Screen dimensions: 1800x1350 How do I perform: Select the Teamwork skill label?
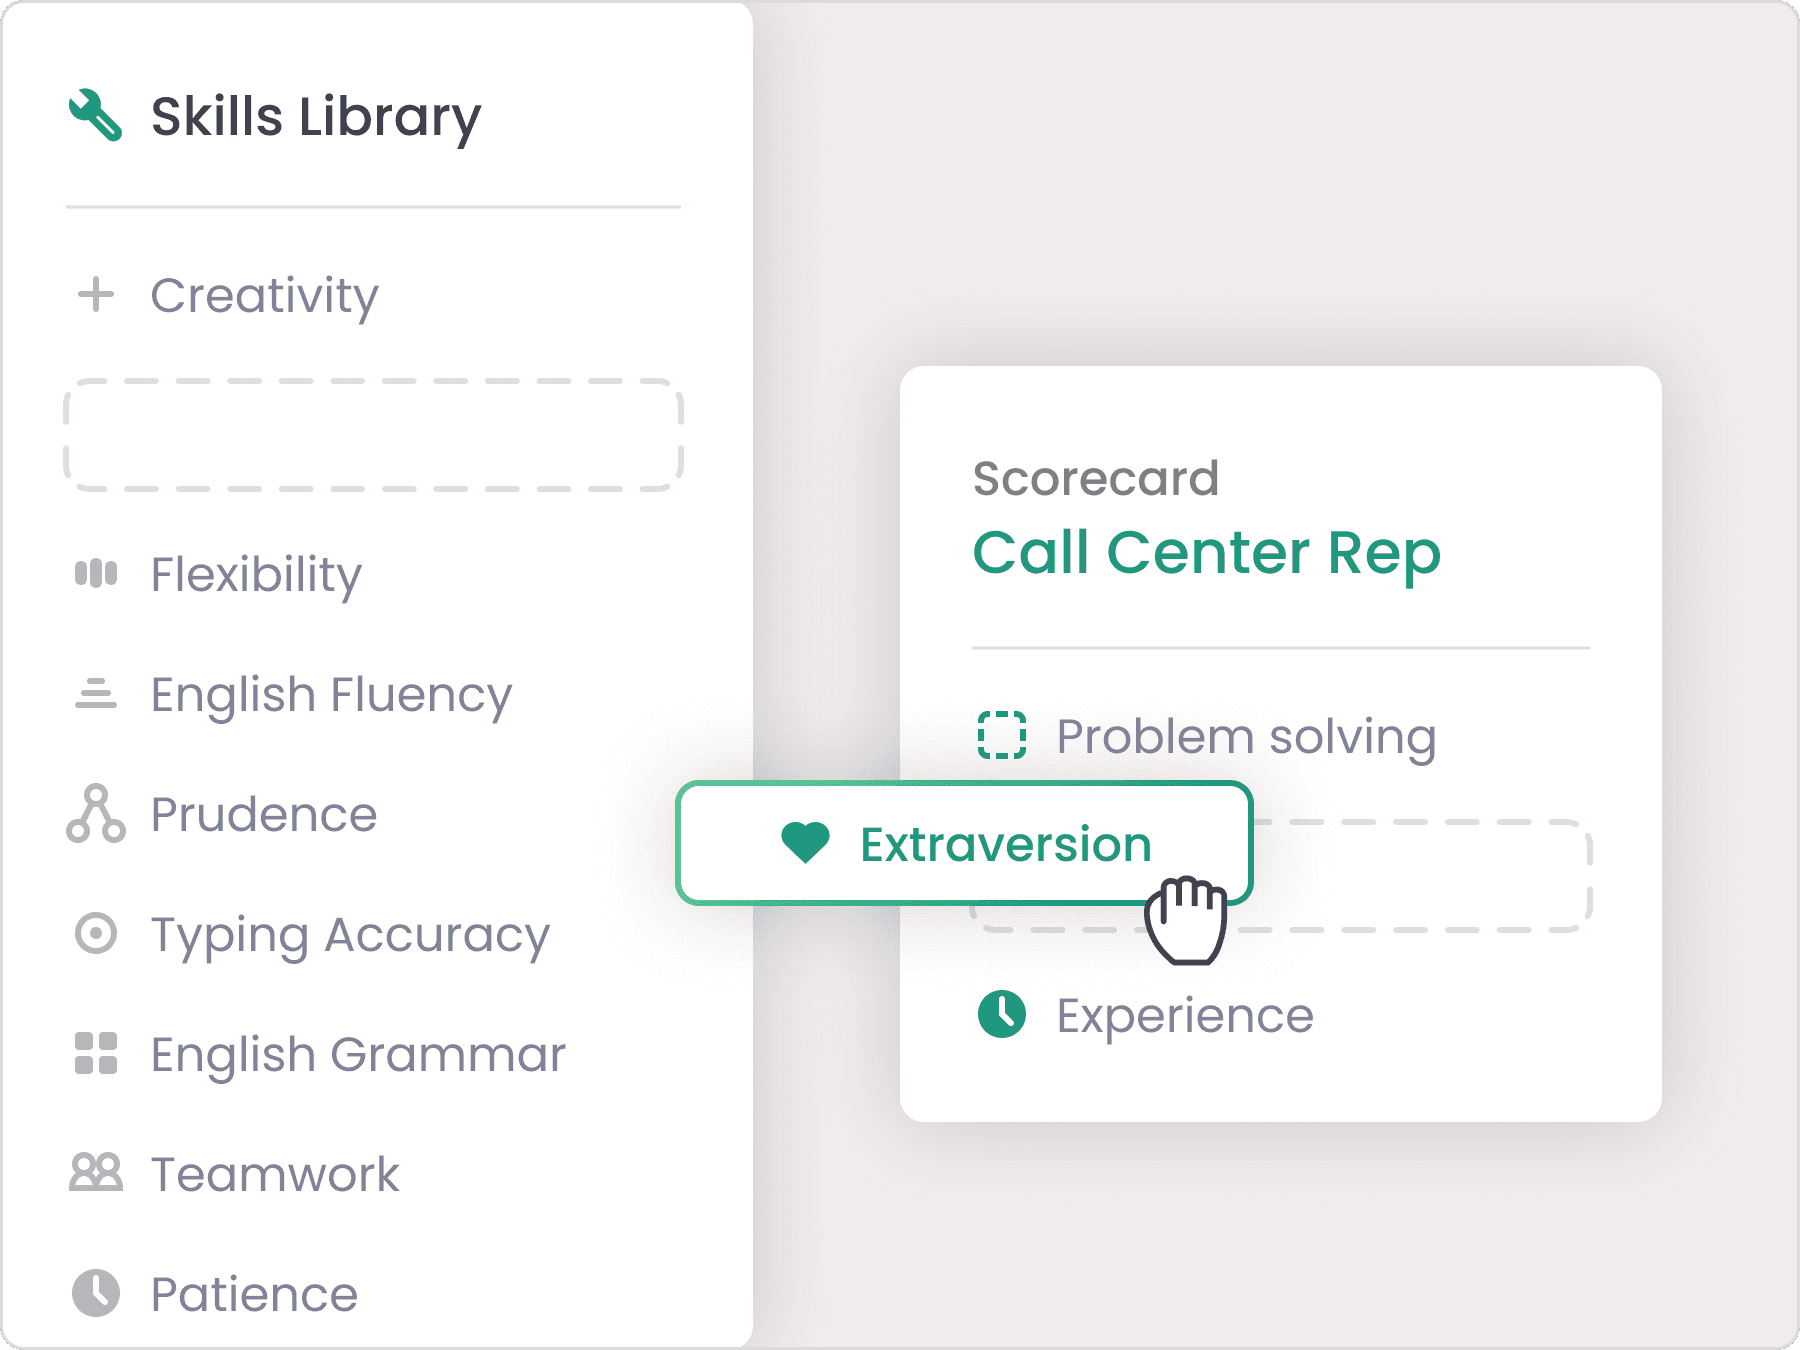(275, 1174)
